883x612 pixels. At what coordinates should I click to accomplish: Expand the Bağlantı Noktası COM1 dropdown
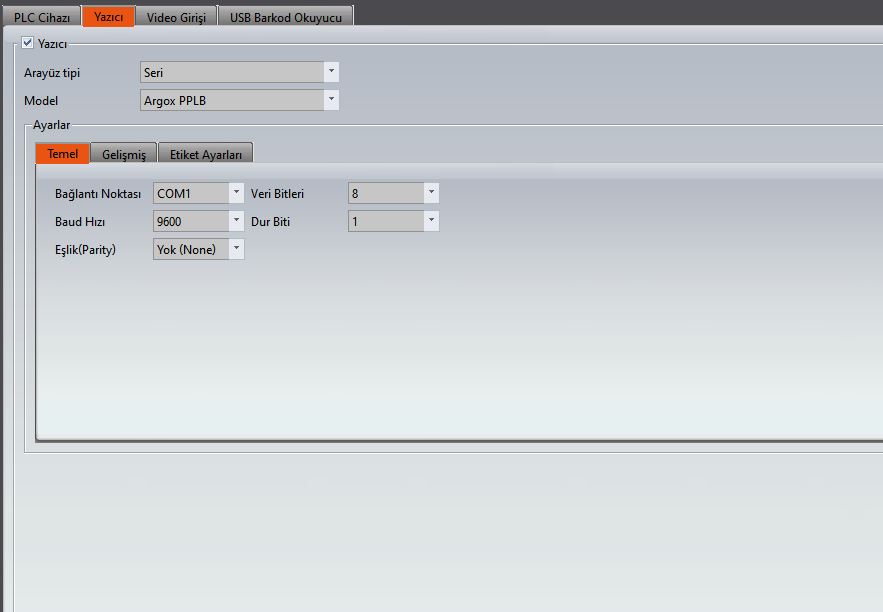click(198, 193)
